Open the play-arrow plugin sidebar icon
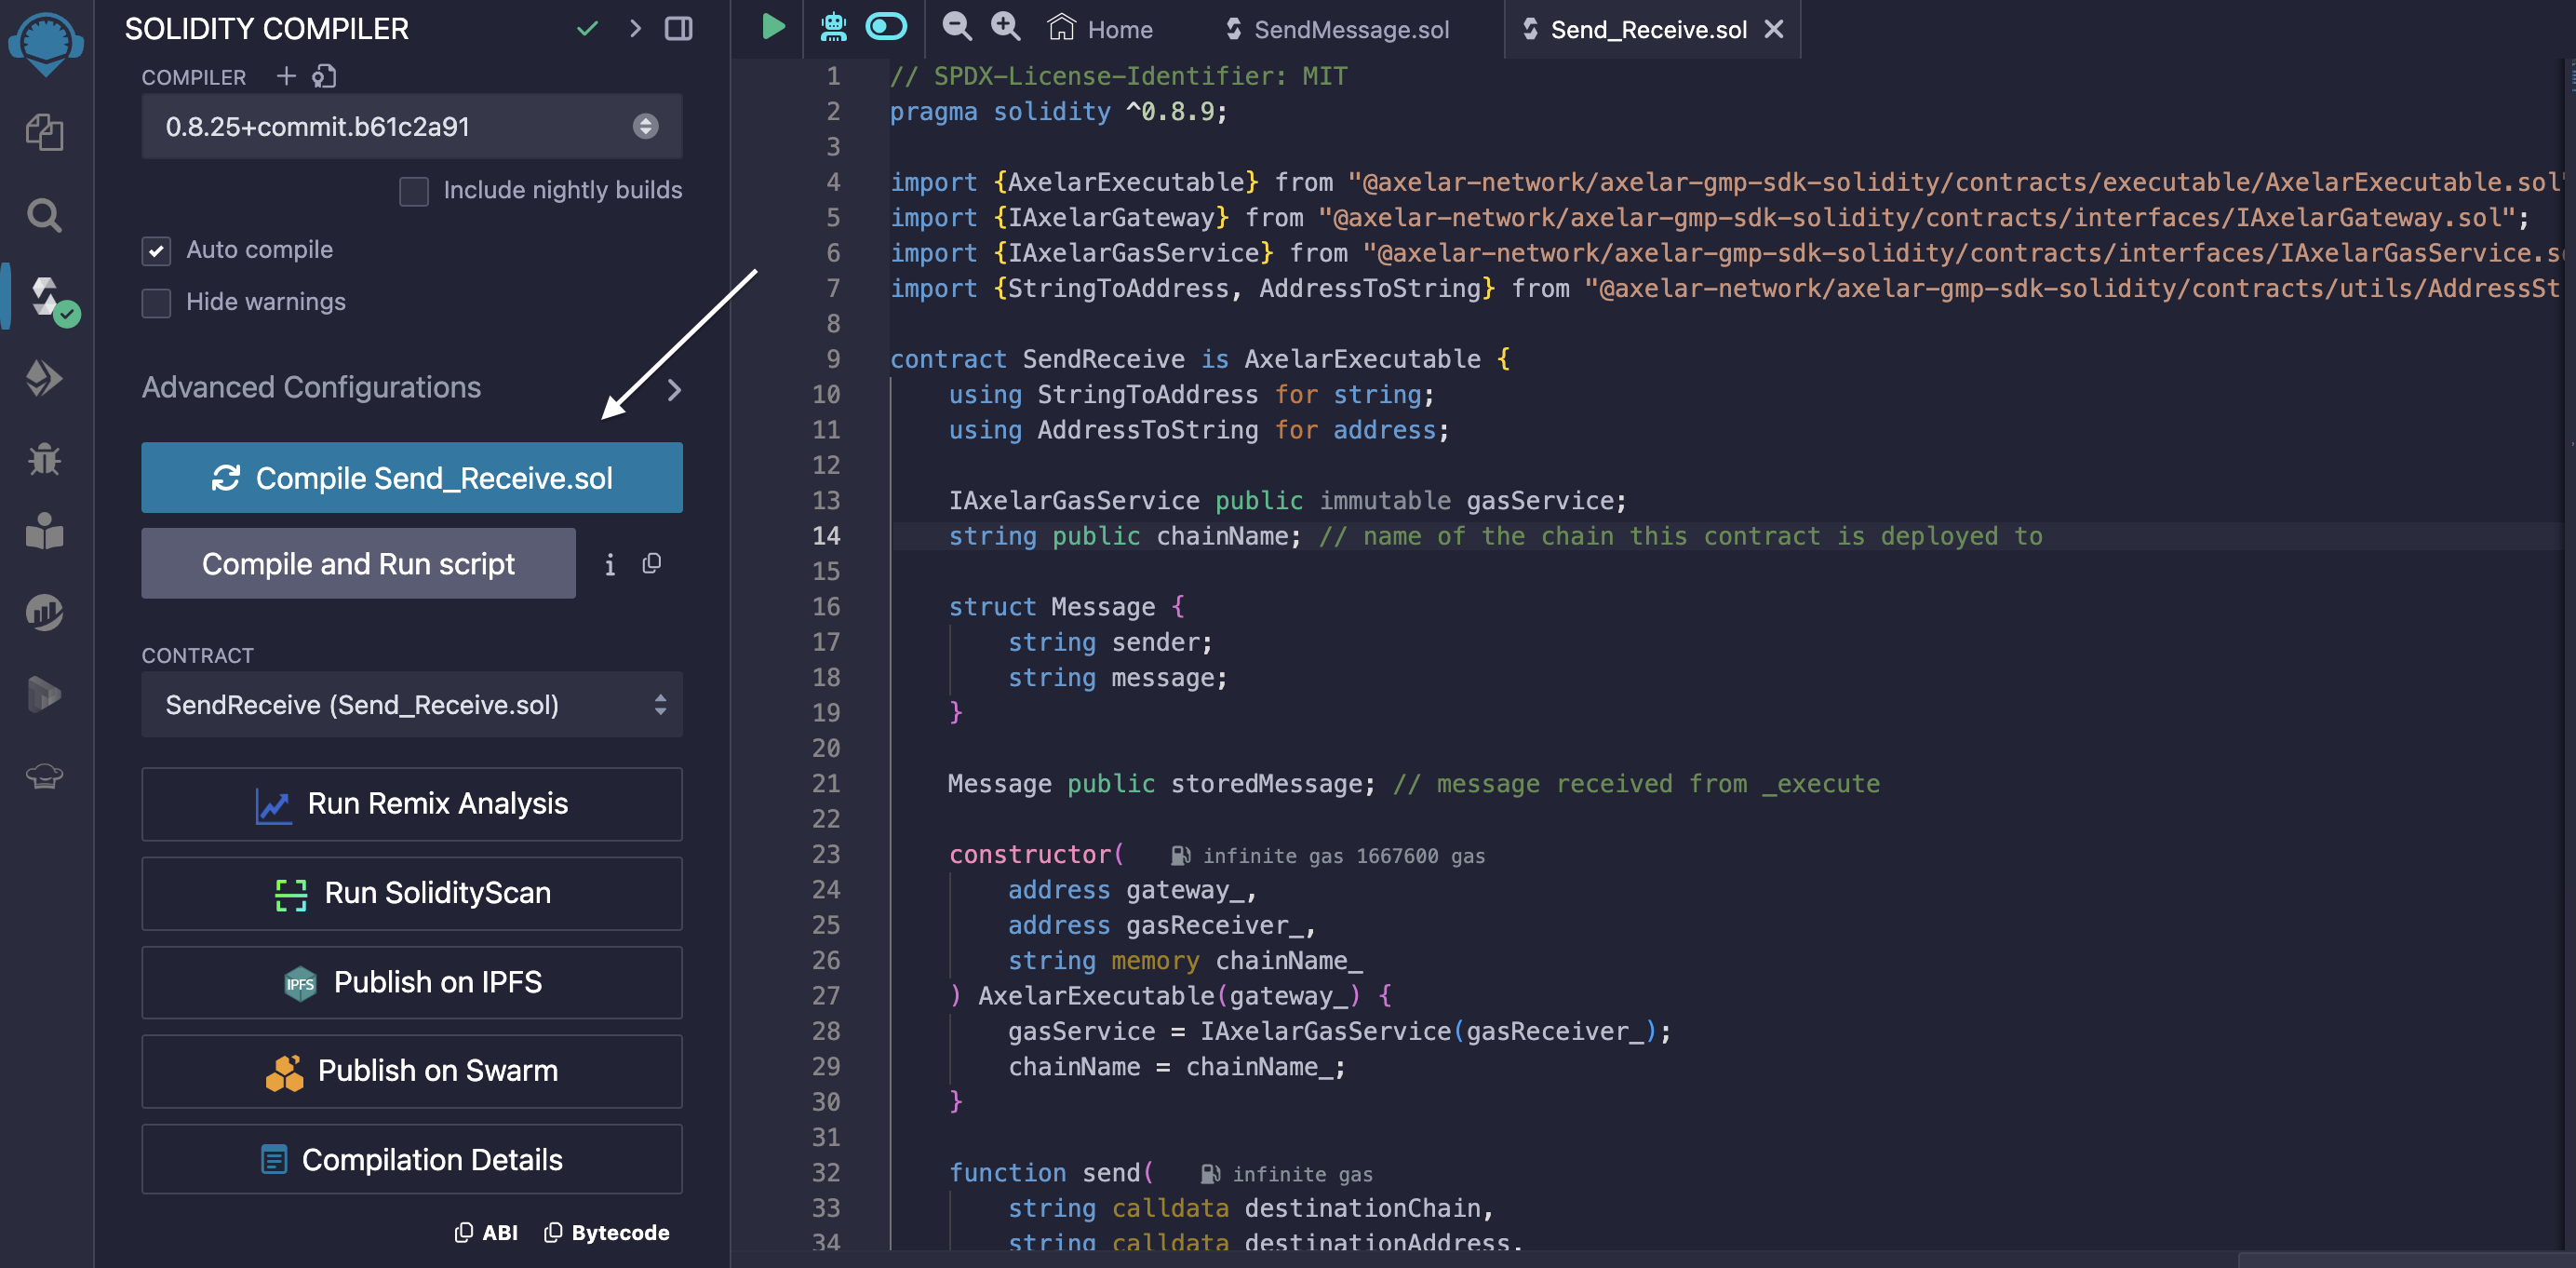Screen dimensions: 2576x1268 (45, 694)
